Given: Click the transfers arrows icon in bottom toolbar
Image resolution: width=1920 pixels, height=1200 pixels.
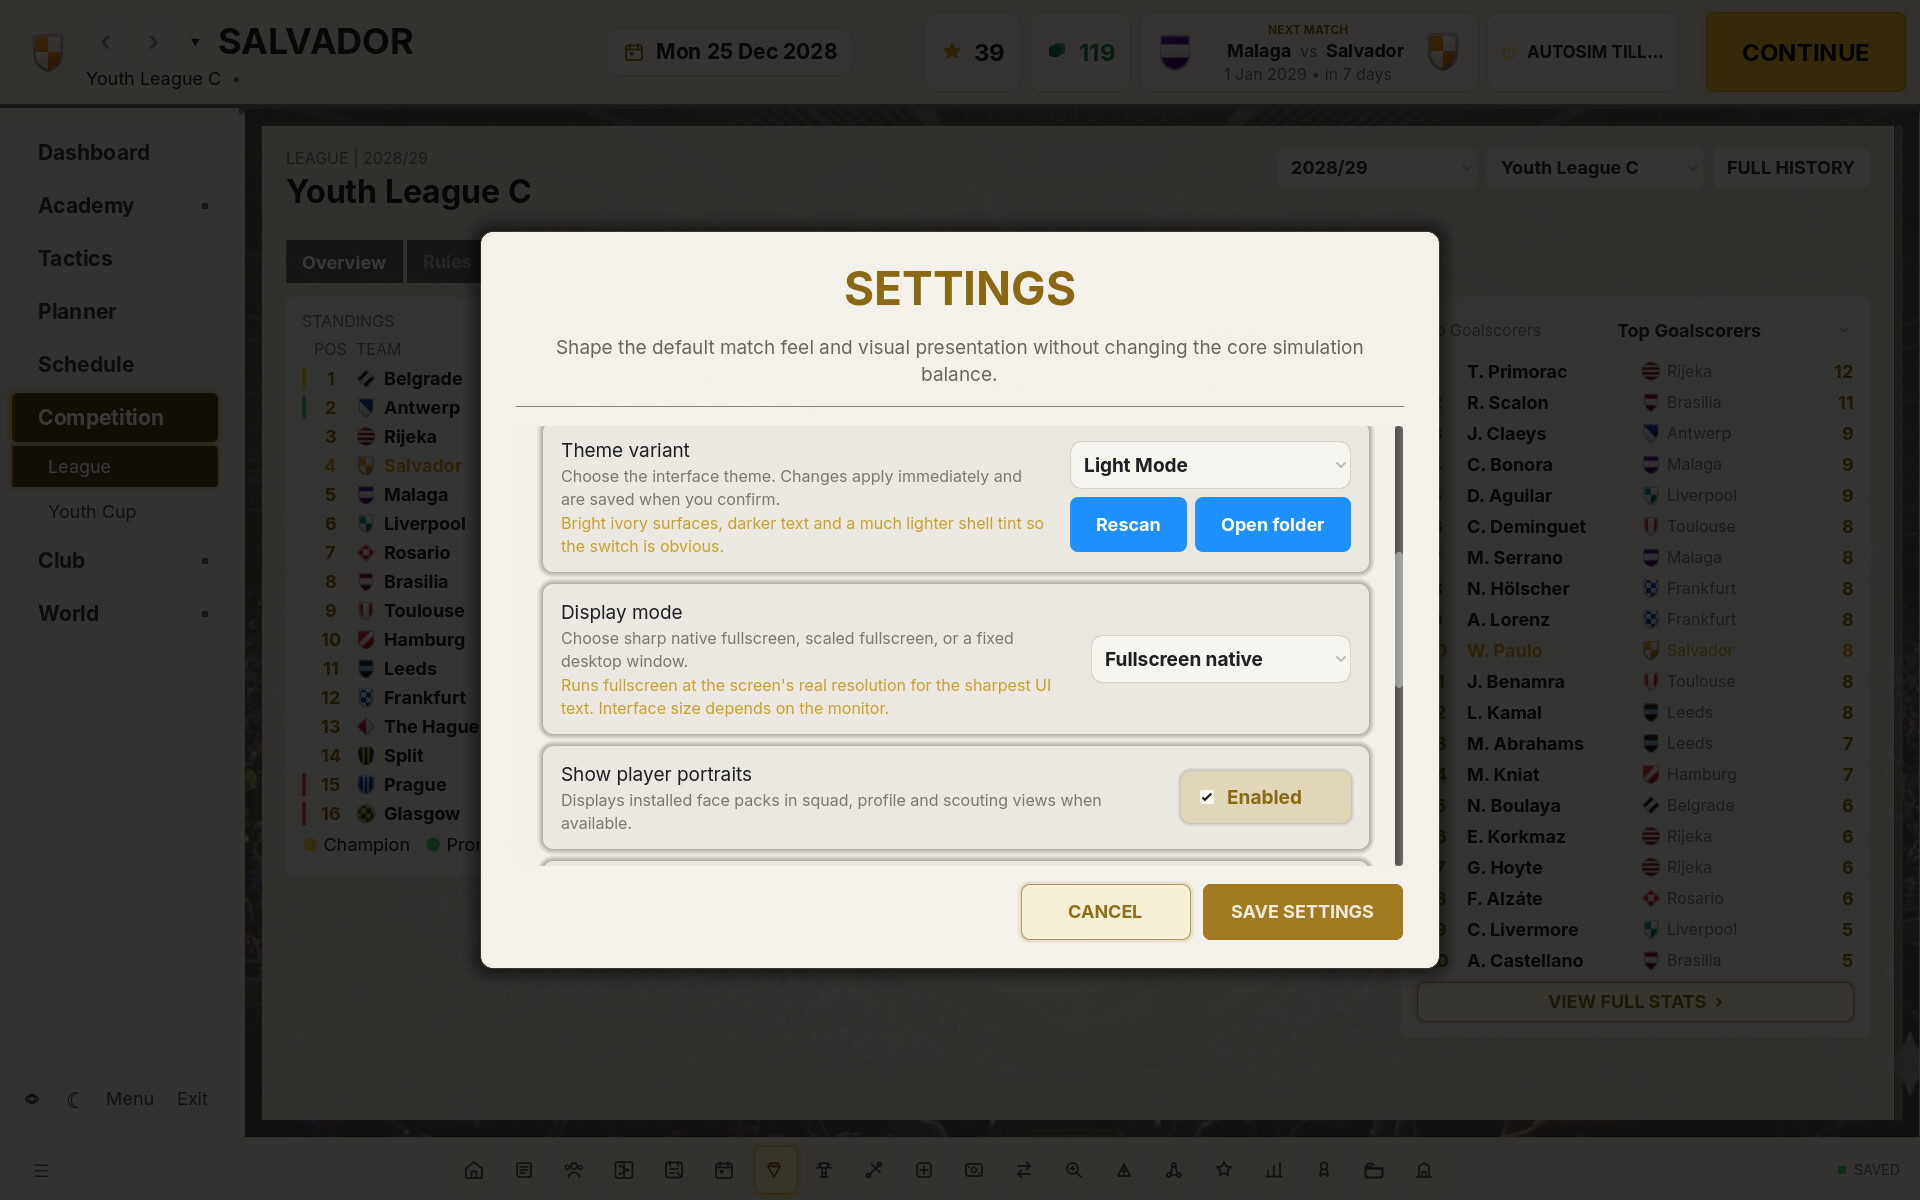Looking at the screenshot, I should click(1024, 1170).
